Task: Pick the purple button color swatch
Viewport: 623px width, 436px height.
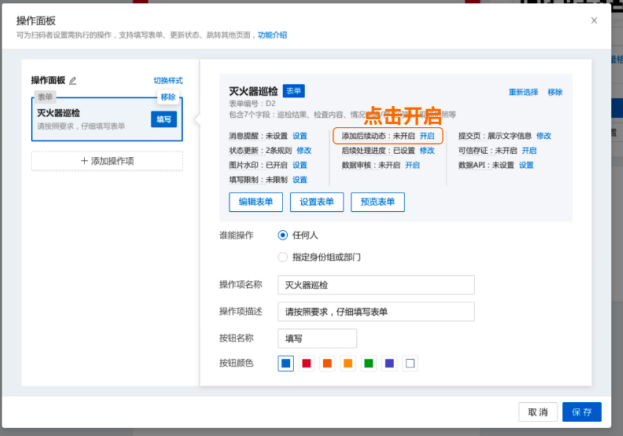Action: (389, 363)
